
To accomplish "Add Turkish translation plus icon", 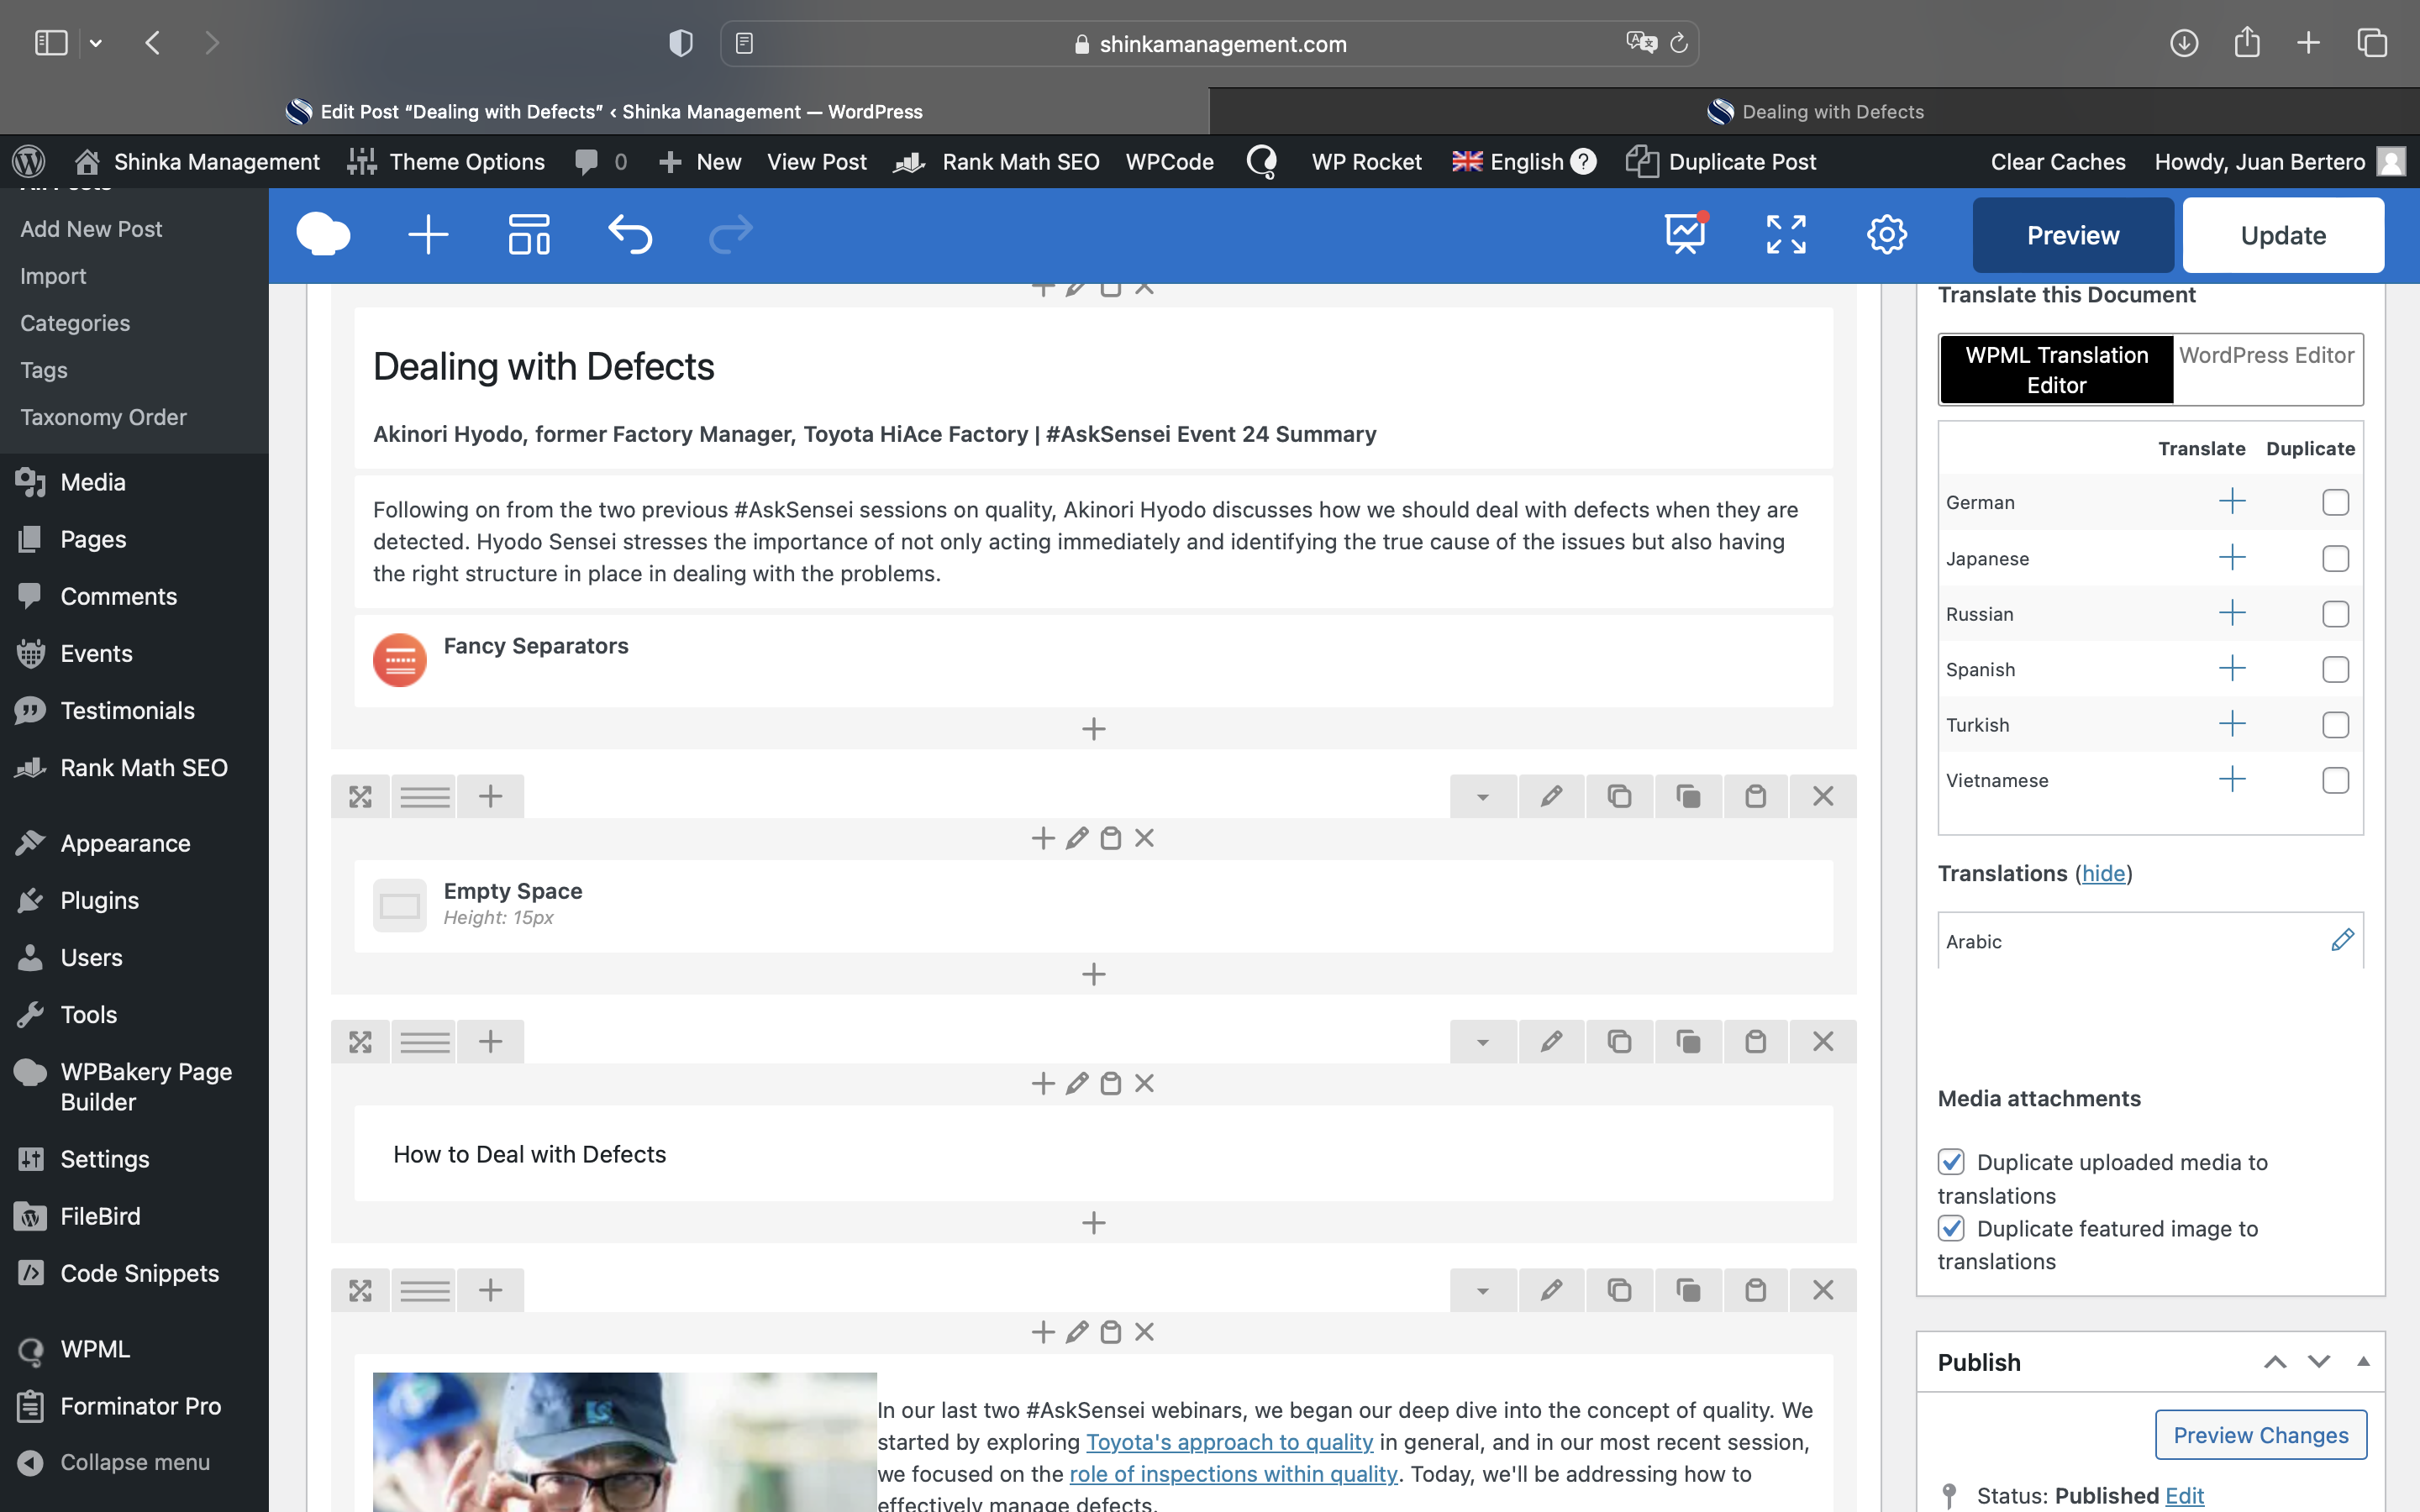I will point(2232,724).
